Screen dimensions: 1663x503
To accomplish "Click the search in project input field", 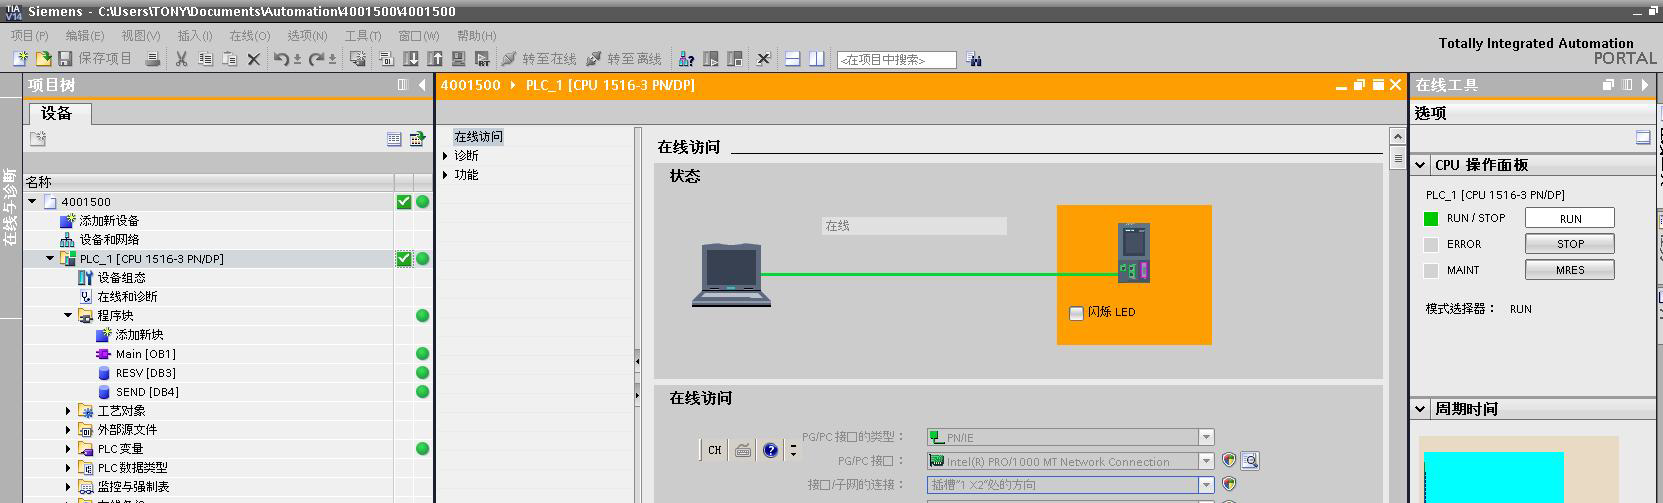I will (x=896, y=60).
